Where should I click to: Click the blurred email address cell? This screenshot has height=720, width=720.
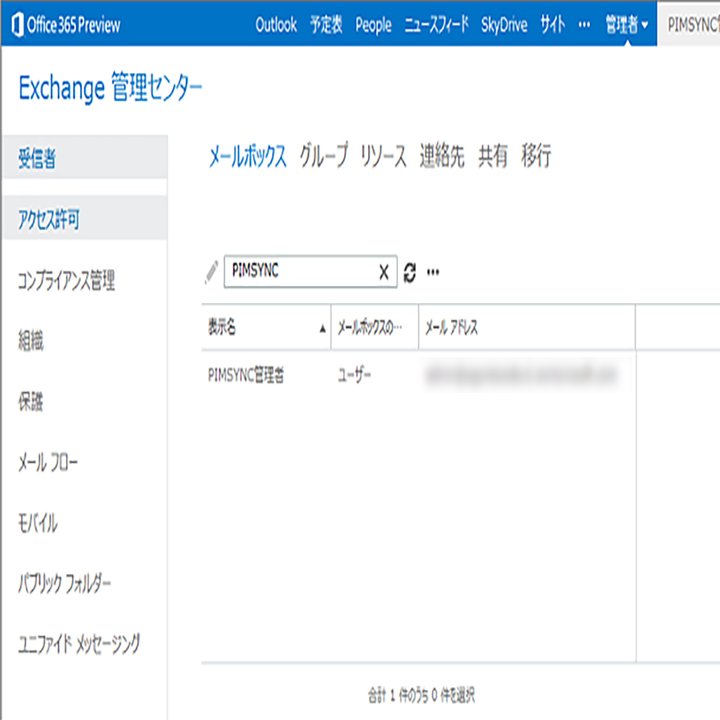pos(522,376)
